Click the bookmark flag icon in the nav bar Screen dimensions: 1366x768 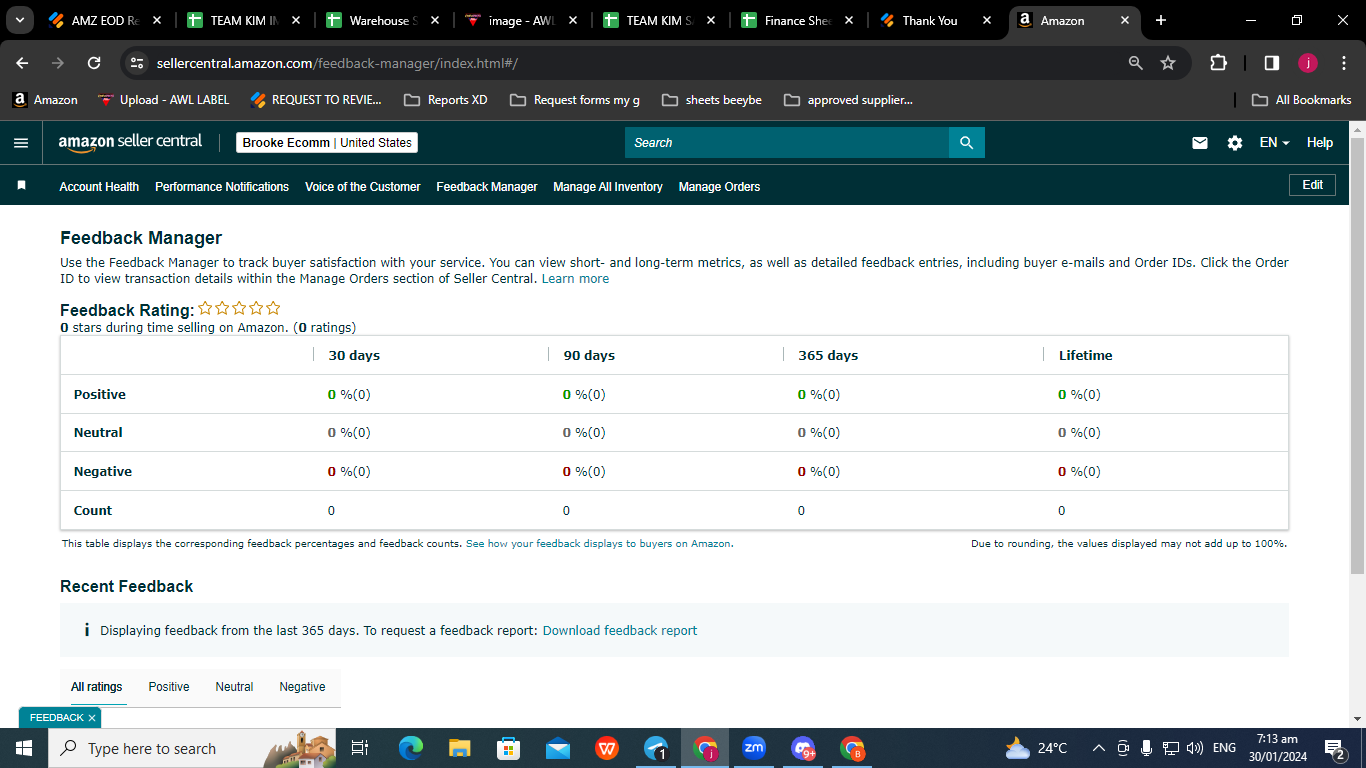(21, 186)
